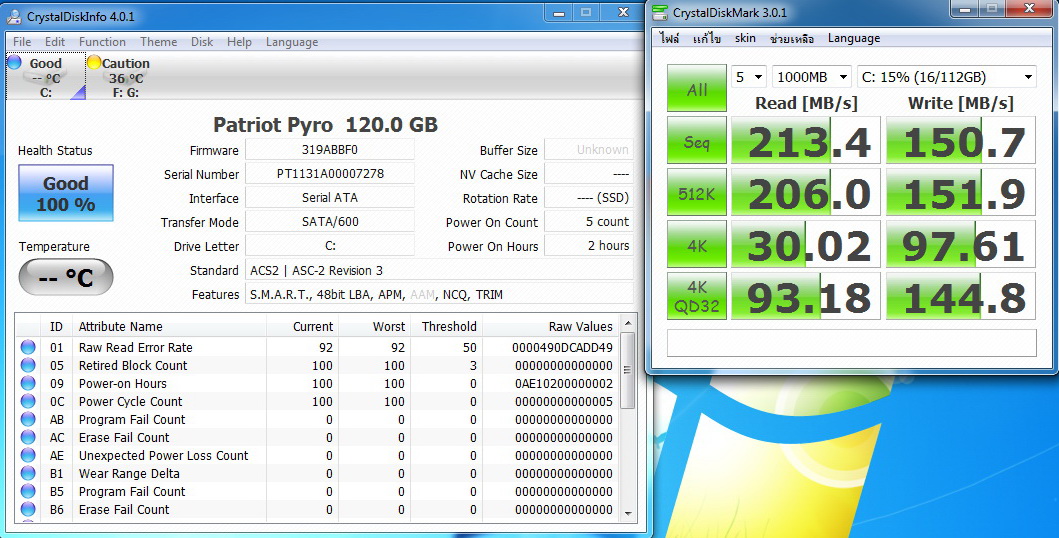Click the blue Good status orb for drive C:
This screenshot has height=538, width=1059.
click(15, 63)
